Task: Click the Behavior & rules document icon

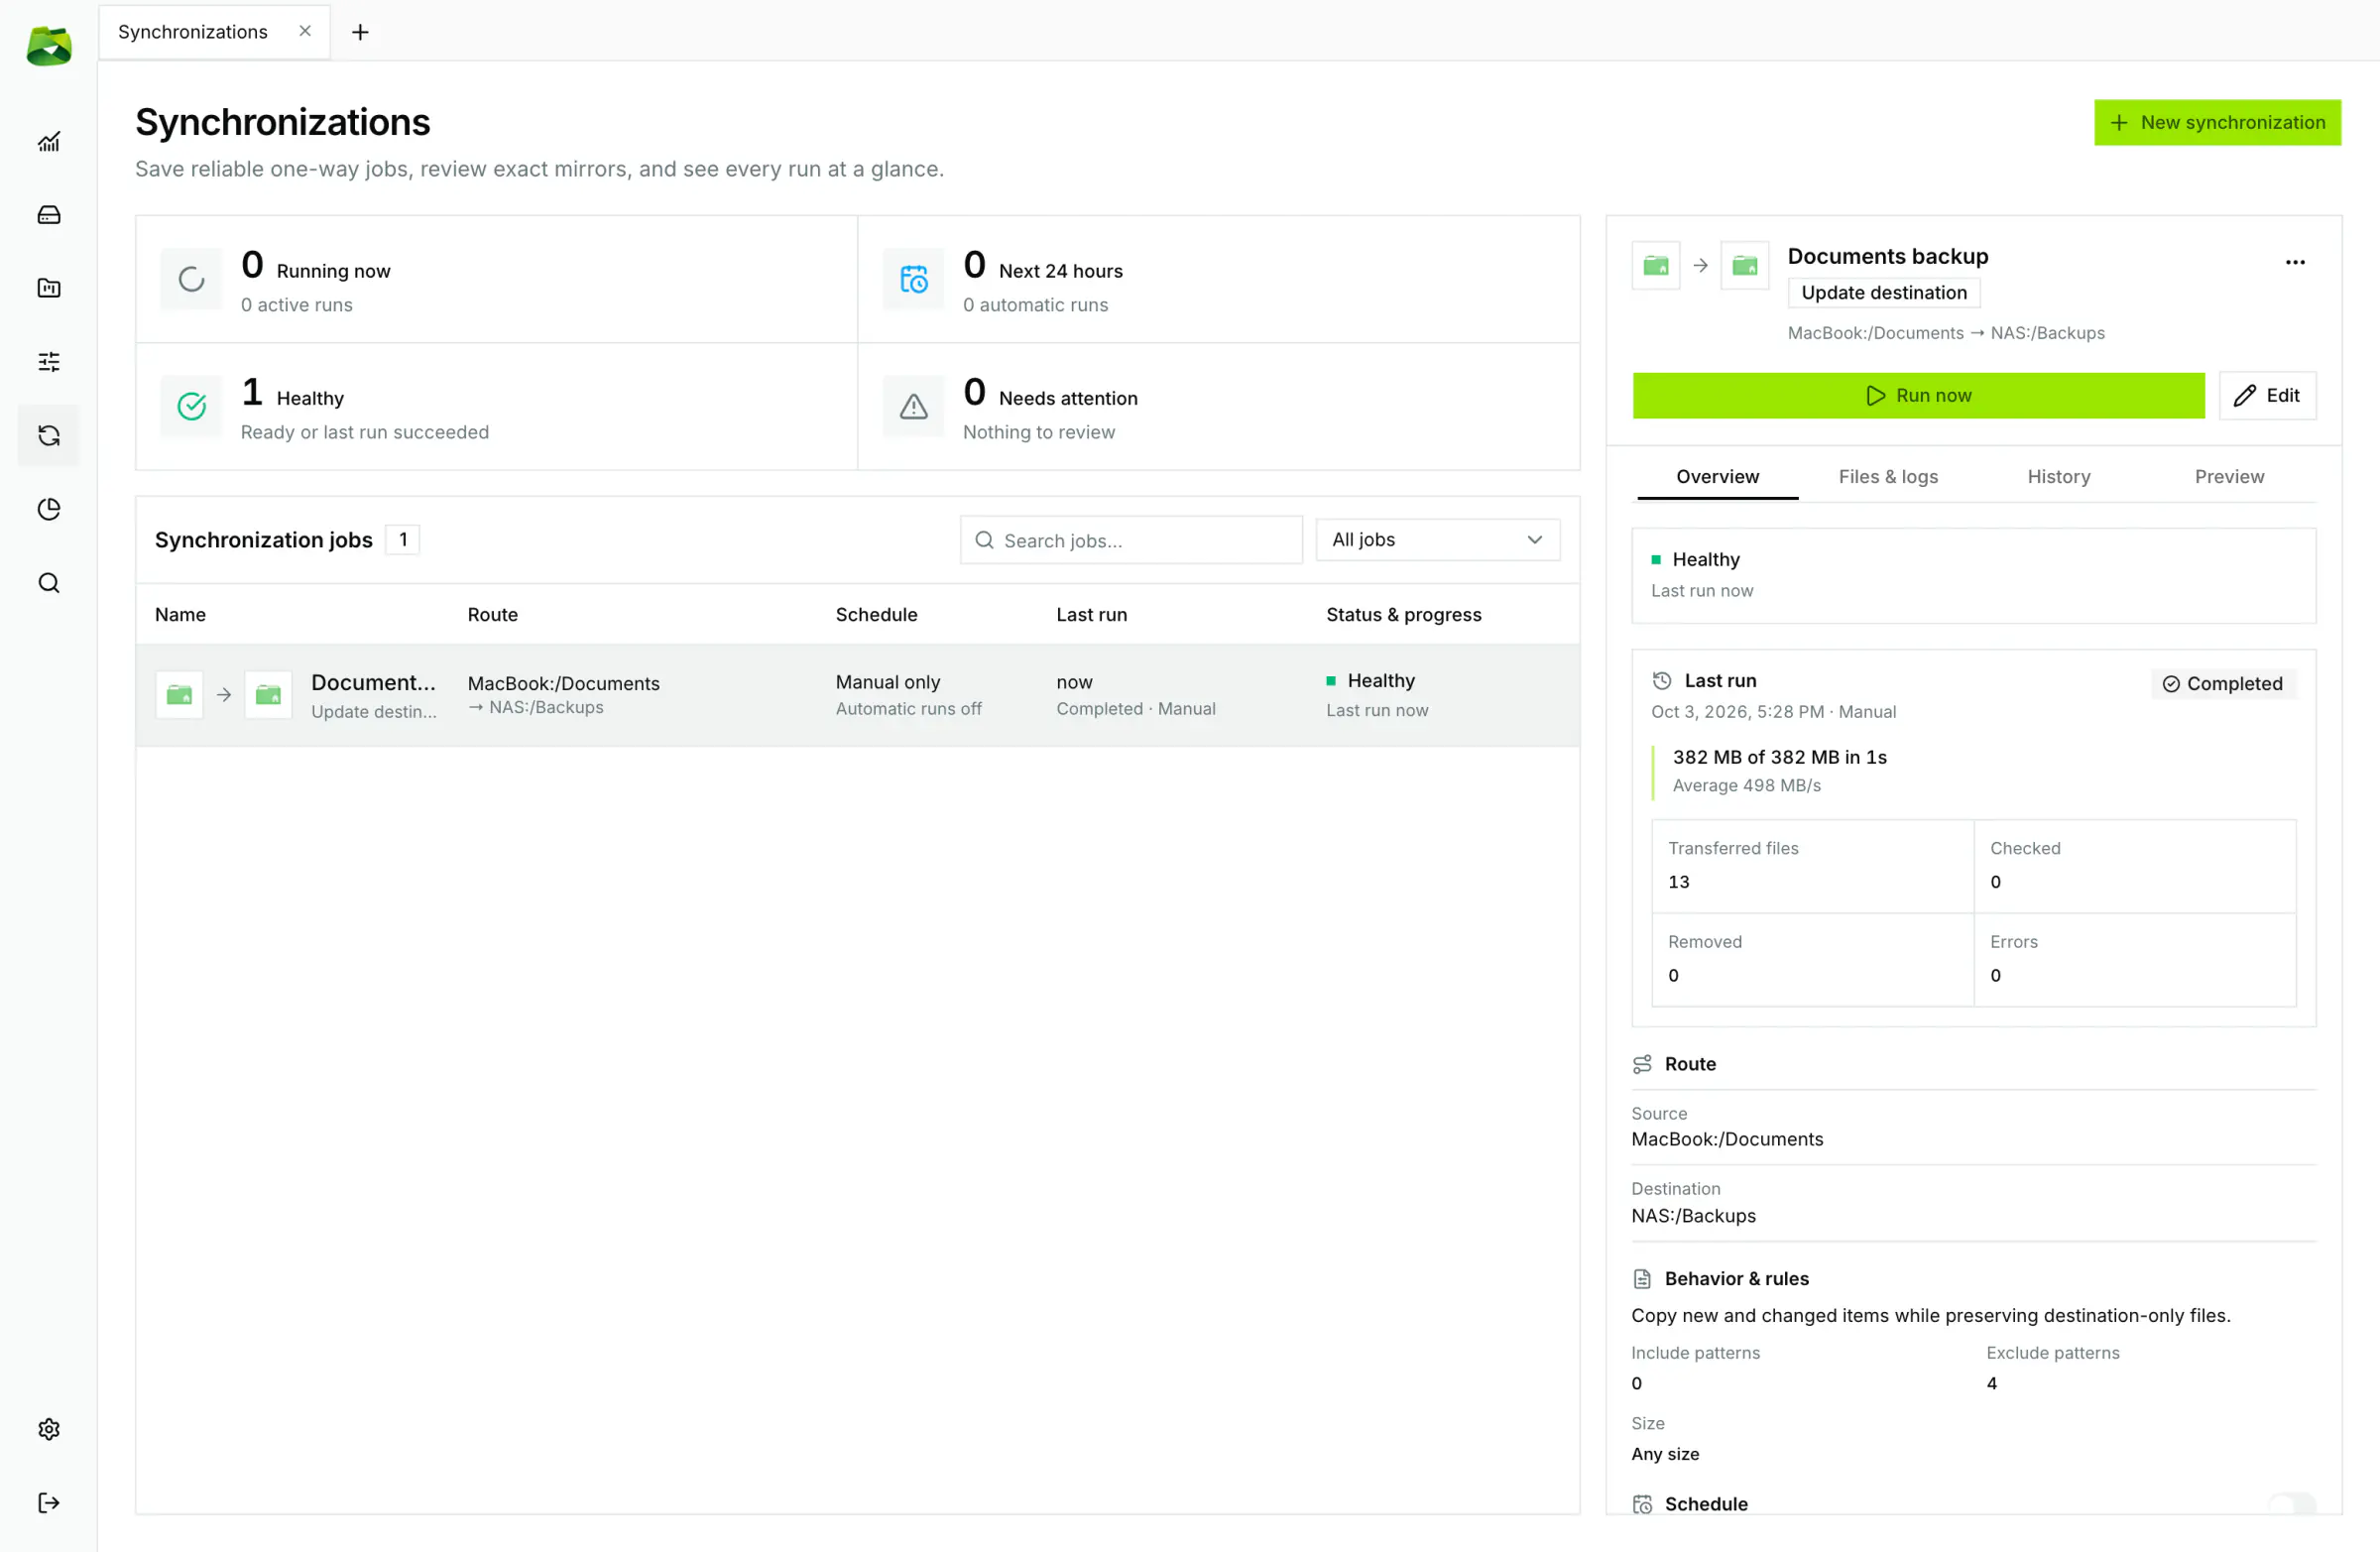Action: click(x=1642, y=1279)
